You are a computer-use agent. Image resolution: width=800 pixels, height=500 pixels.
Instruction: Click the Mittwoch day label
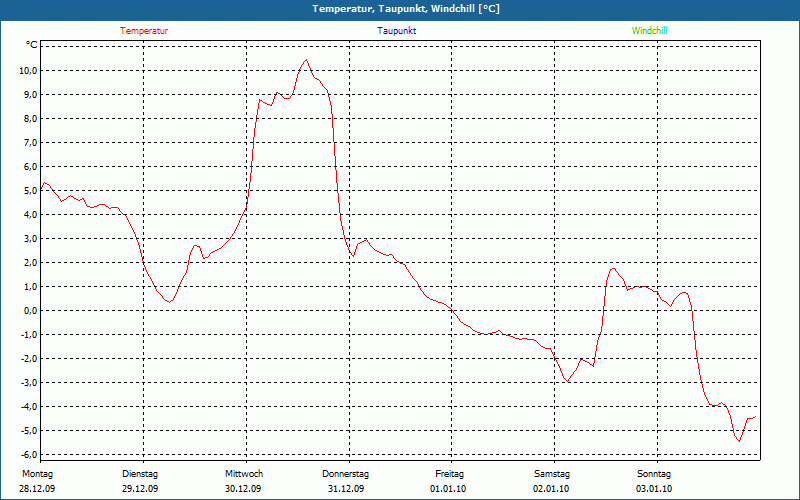click(x=244, y=474)
